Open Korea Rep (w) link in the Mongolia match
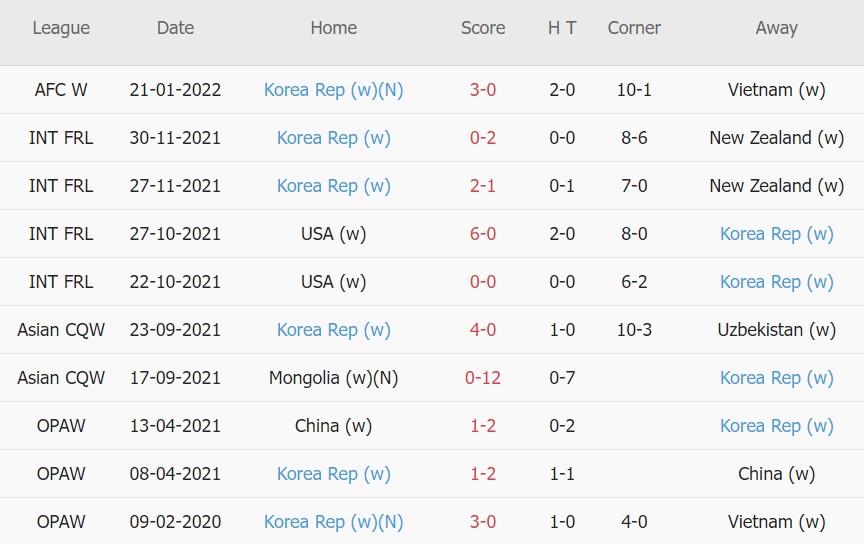The image size is (864, 544). 776,378
